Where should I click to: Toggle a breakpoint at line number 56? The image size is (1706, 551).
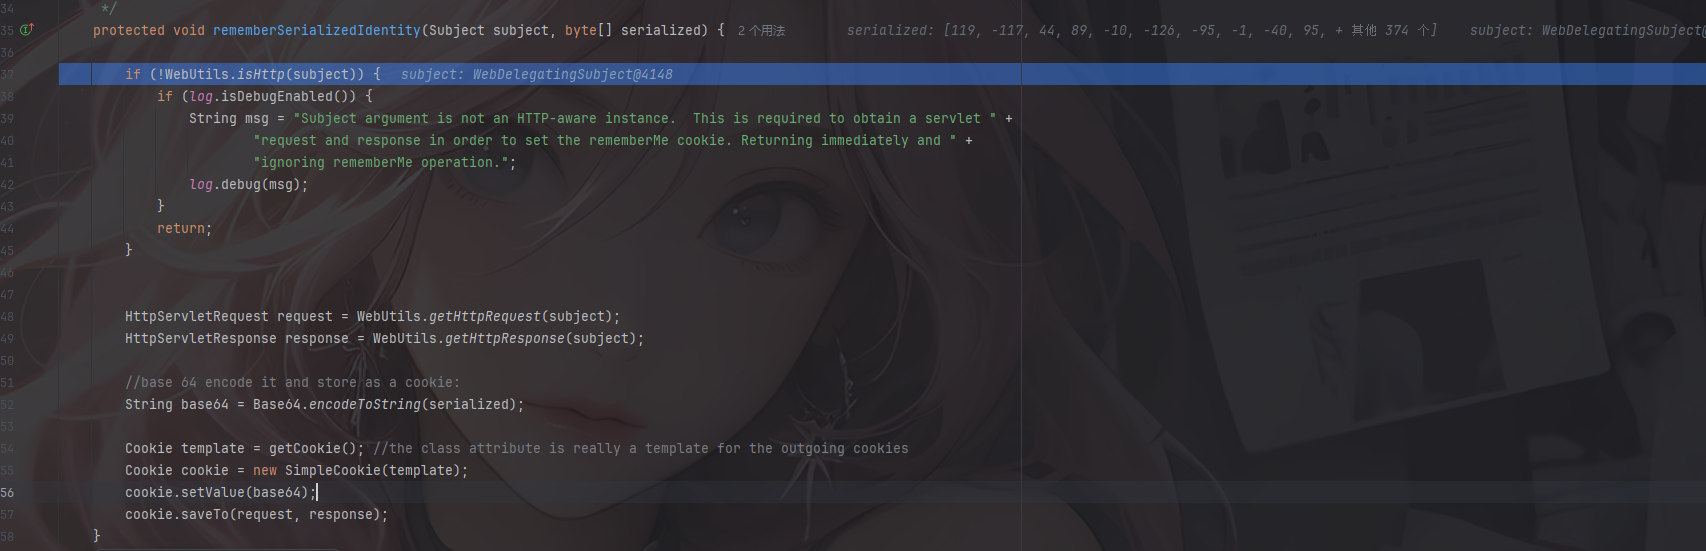(x=8, y=493)
